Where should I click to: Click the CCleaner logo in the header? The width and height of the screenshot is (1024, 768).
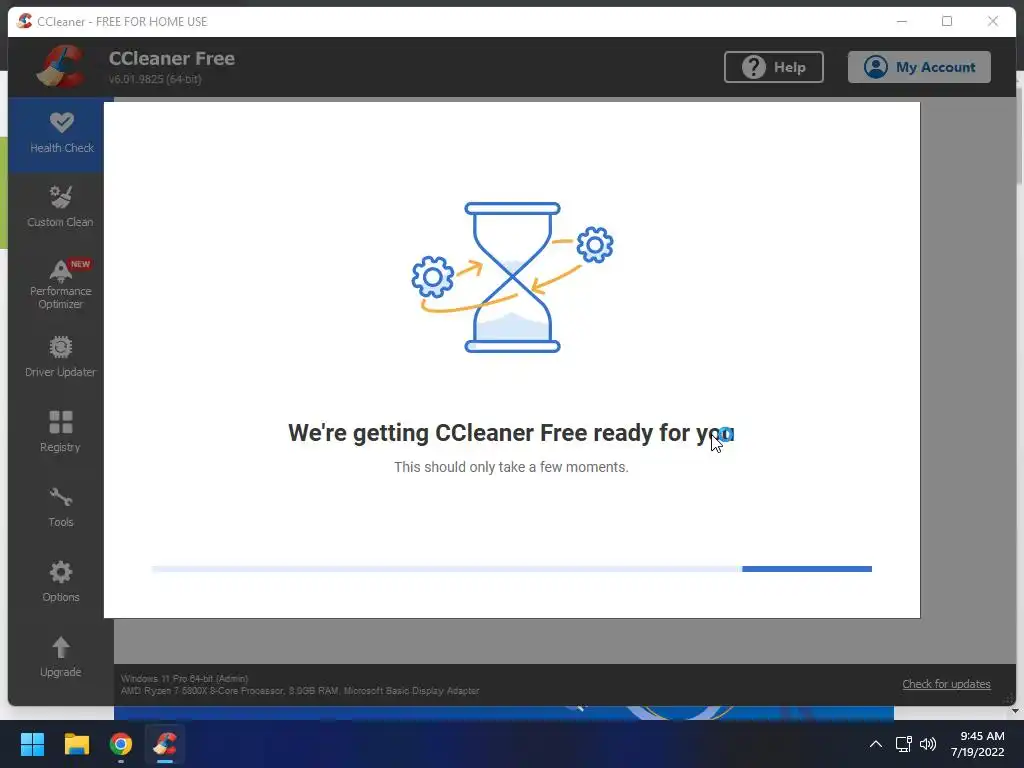(x=61, y=66)
